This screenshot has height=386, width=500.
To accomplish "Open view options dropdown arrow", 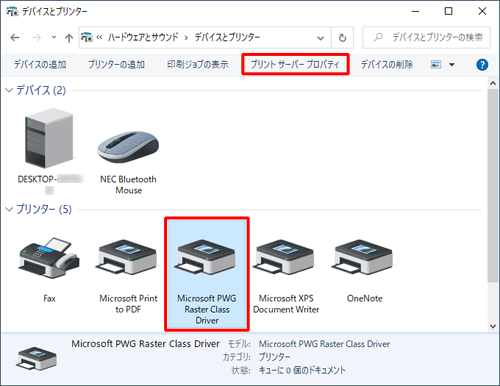I will point(452,65).
